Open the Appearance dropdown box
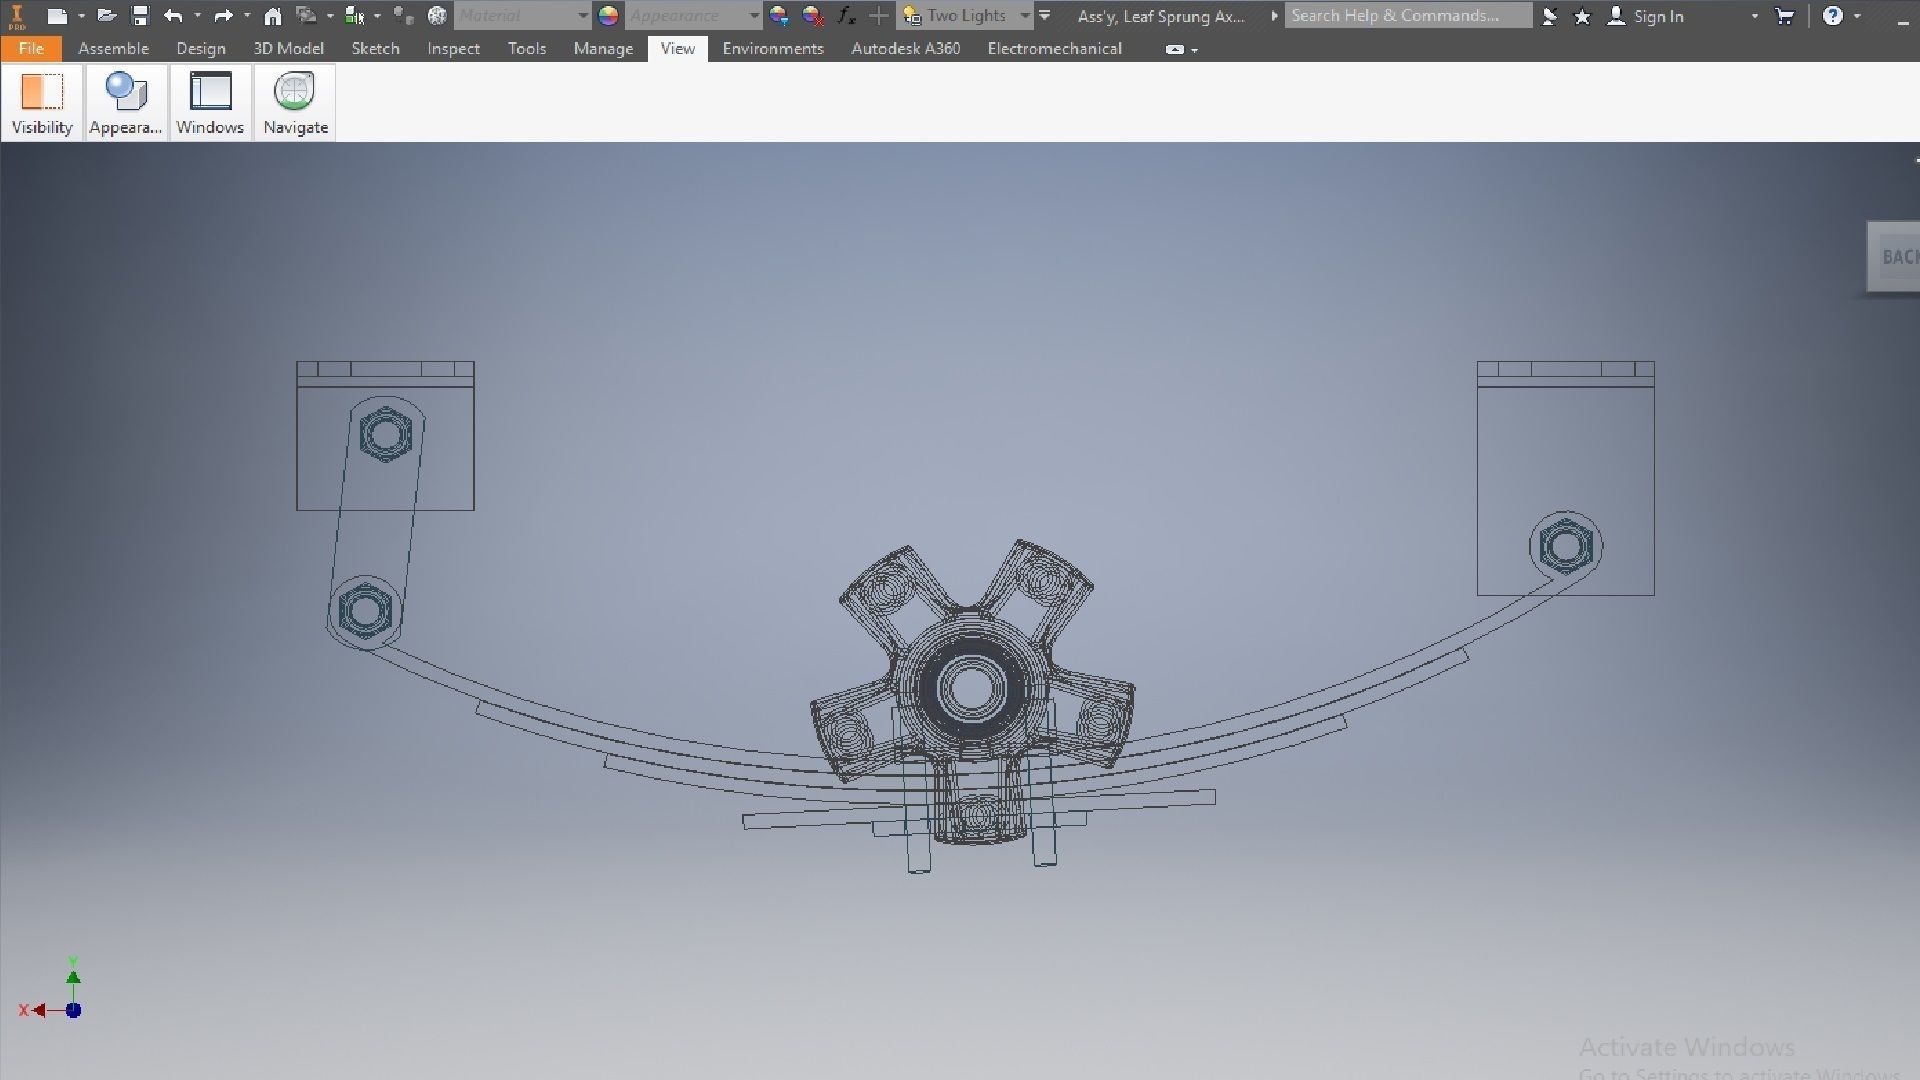This screenshot has width=1920, height=1080. [694, 16]
